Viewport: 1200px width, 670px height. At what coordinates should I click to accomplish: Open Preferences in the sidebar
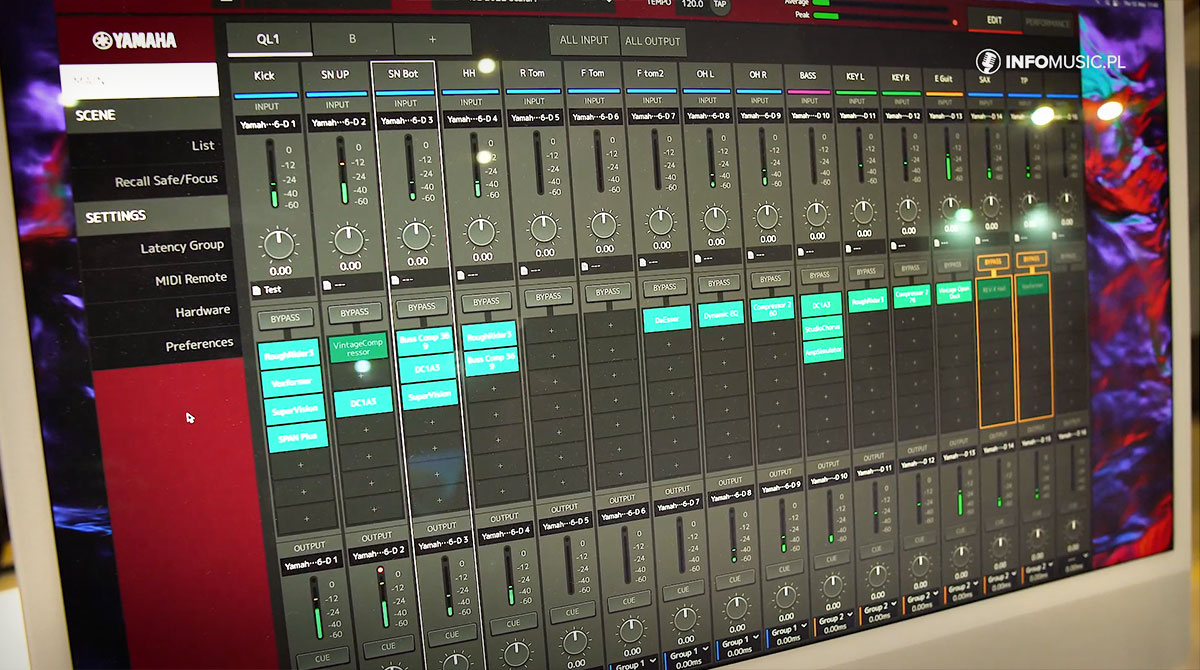[200, 344]
